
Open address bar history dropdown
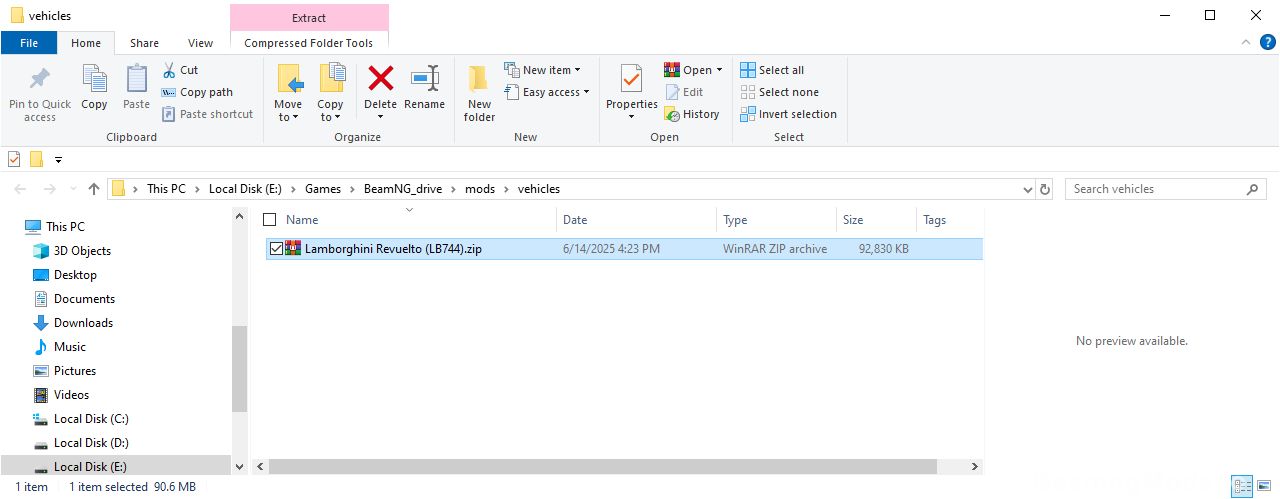[x=1028, y=189]
